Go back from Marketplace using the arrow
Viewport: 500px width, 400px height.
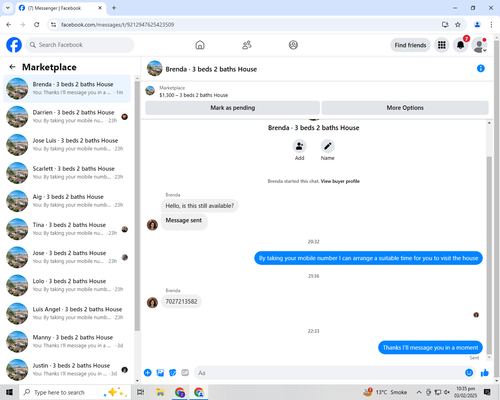[x=12, y=67]
